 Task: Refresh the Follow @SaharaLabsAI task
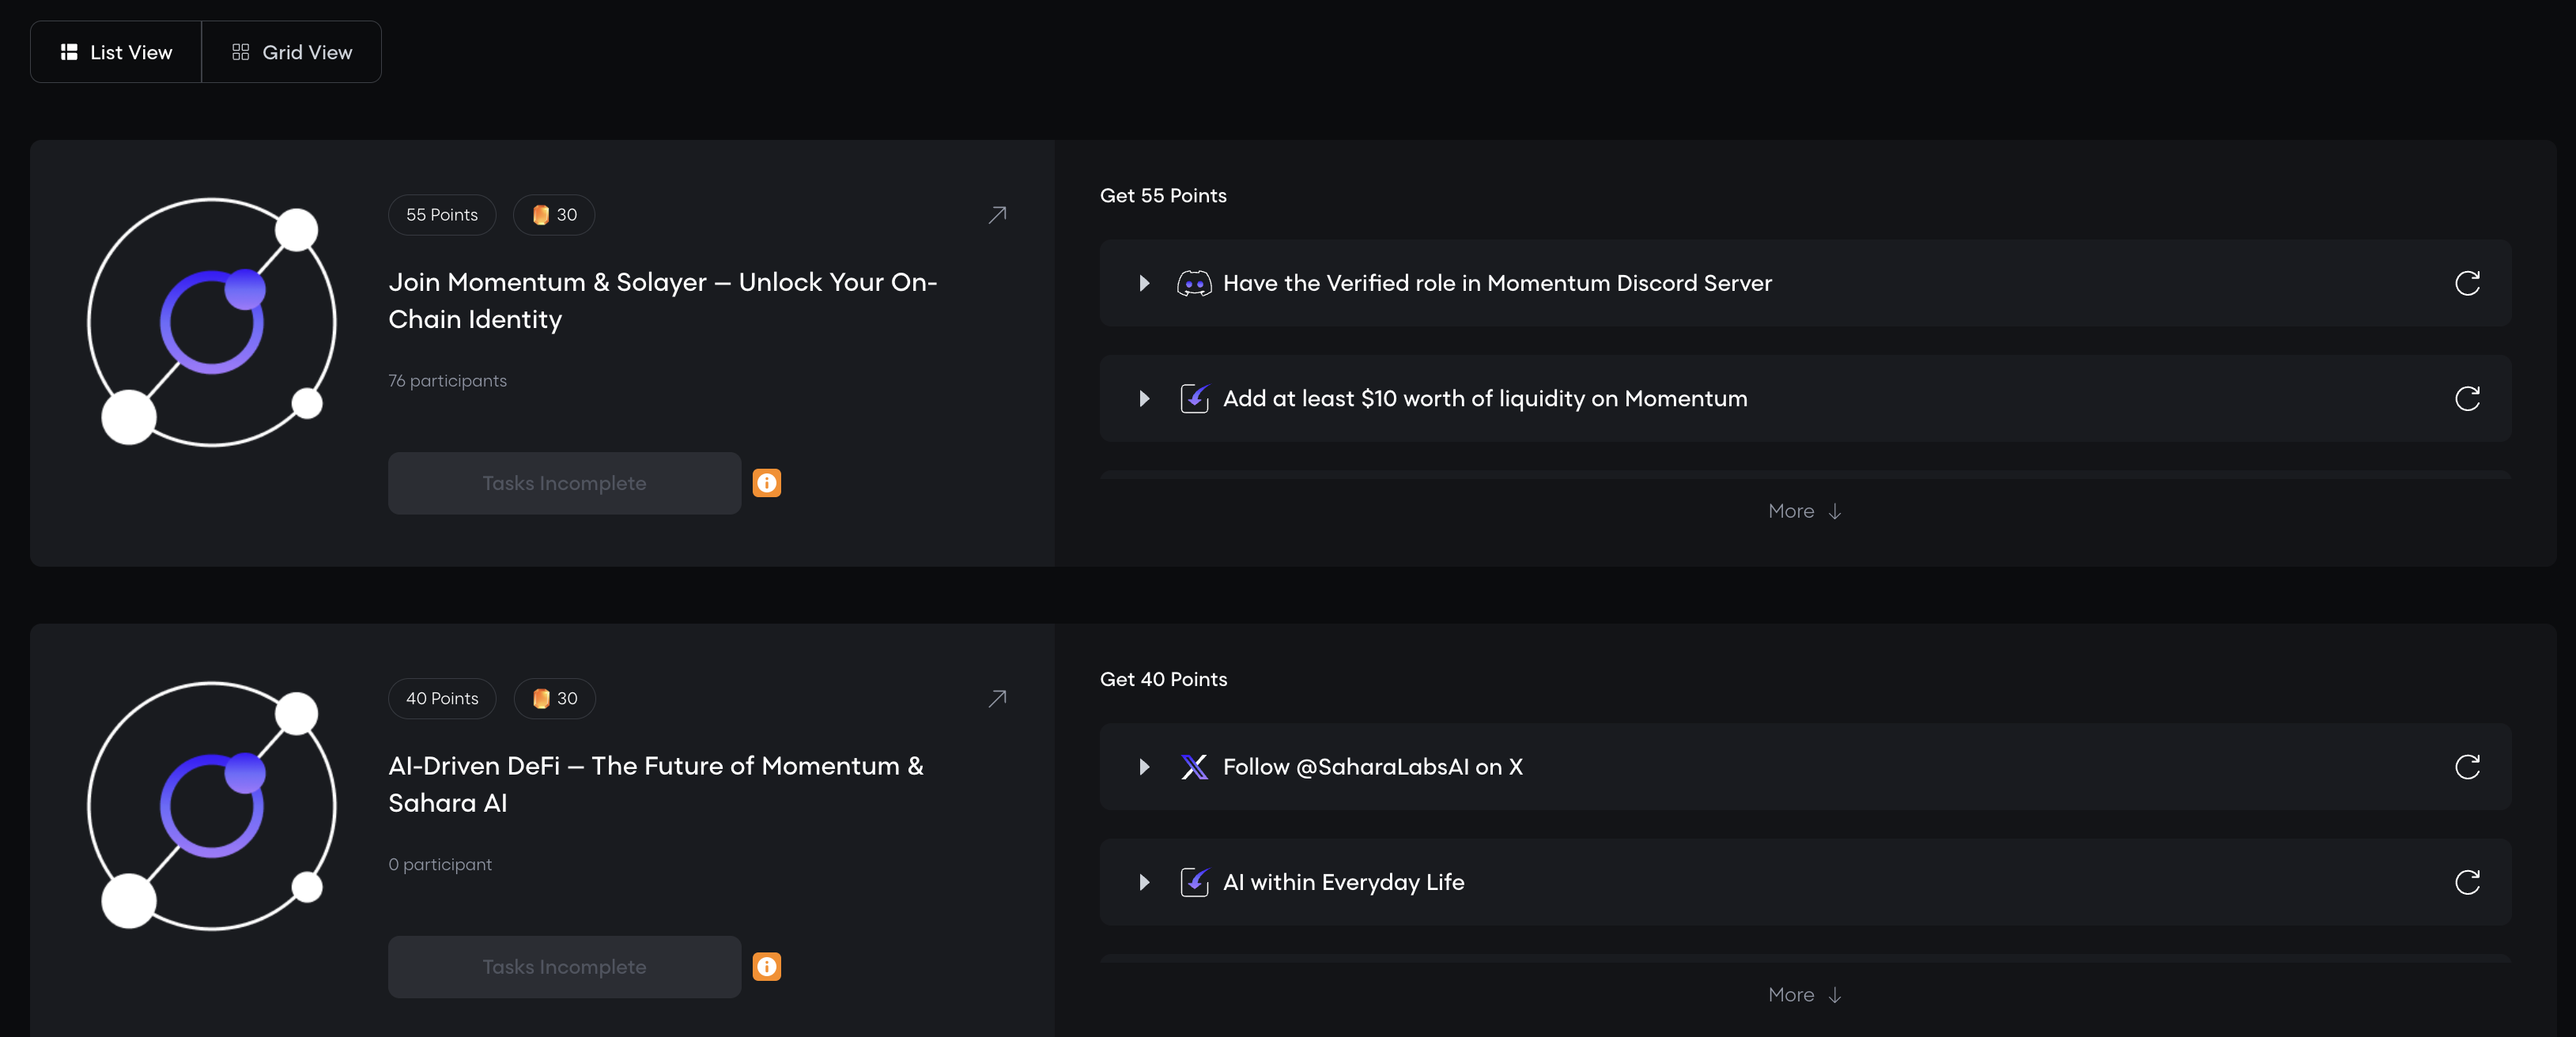pos(2466,767)
